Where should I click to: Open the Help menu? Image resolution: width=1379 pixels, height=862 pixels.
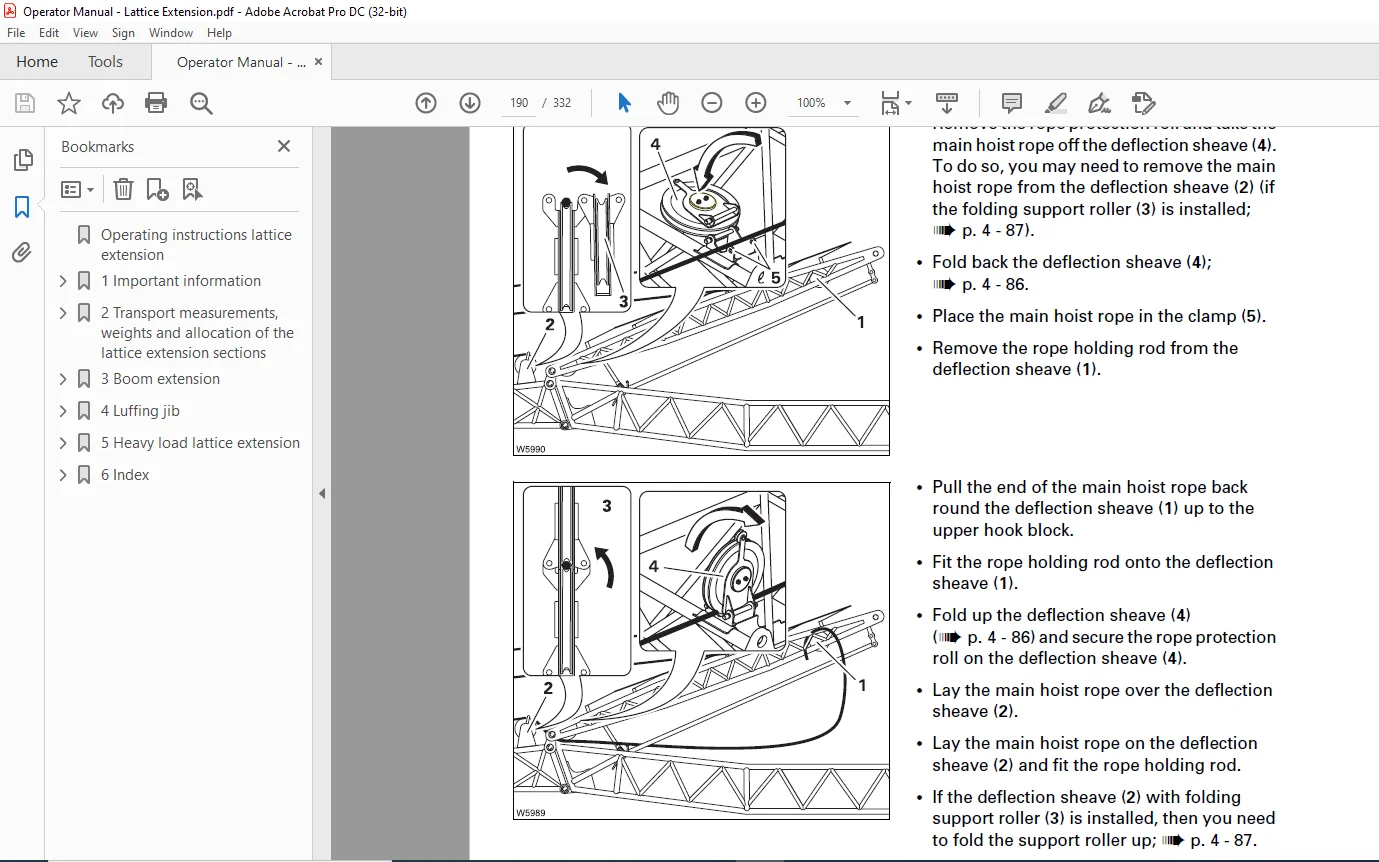pyautogui.click(x=219, y=33)
